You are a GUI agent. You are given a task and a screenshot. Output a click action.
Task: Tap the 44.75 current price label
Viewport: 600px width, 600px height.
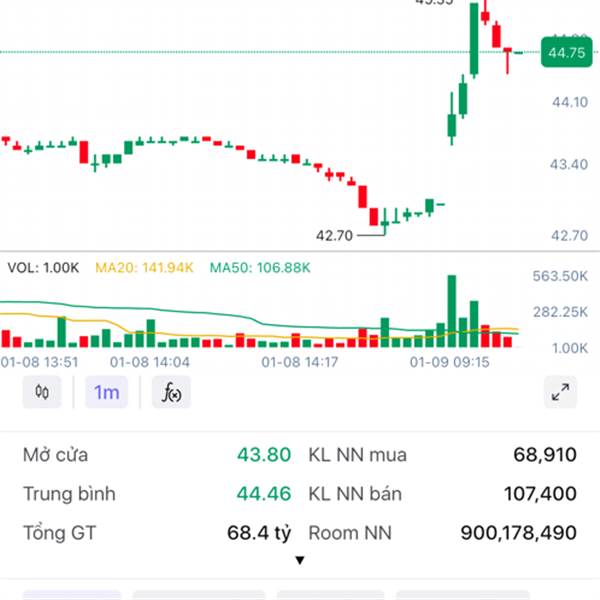[x=566, y=52]
